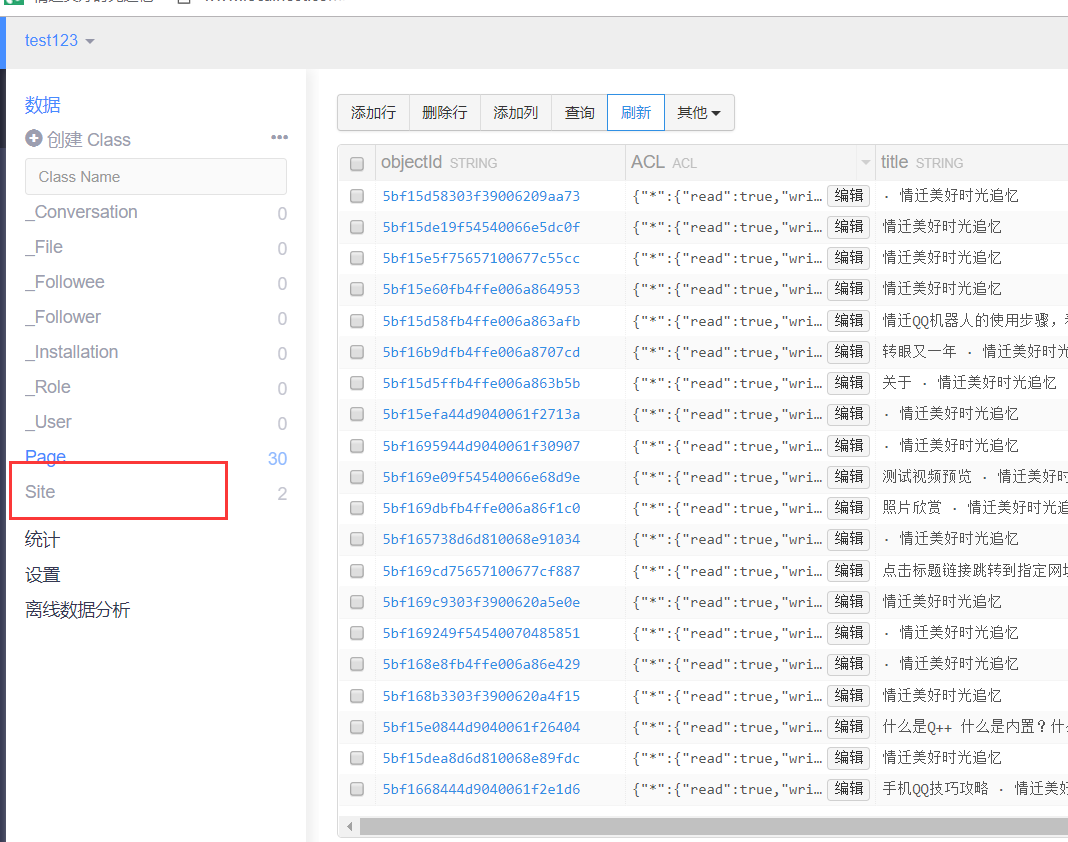Click the plus icon next to 创建 Class
Image resolution: width=1068 pixels, height=842 pixels.
(33, 138)
